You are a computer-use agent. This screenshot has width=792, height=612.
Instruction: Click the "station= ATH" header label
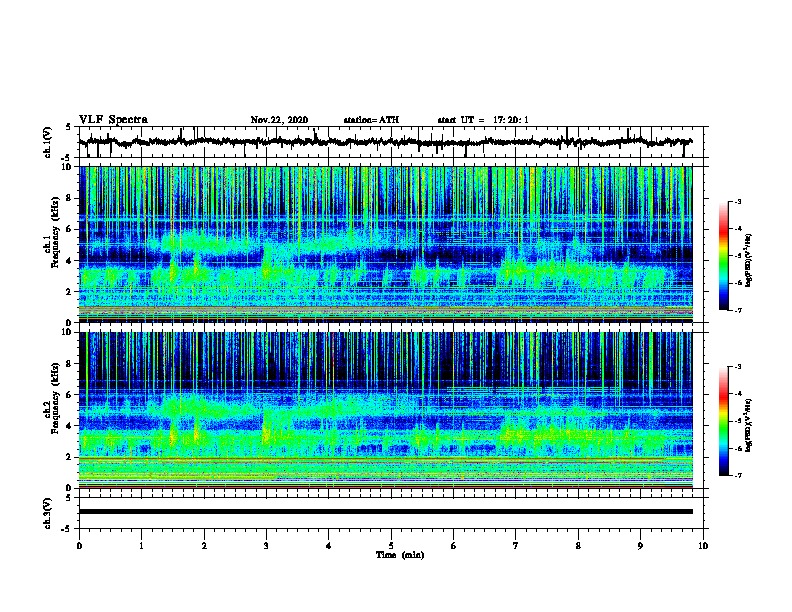[371, 120]
